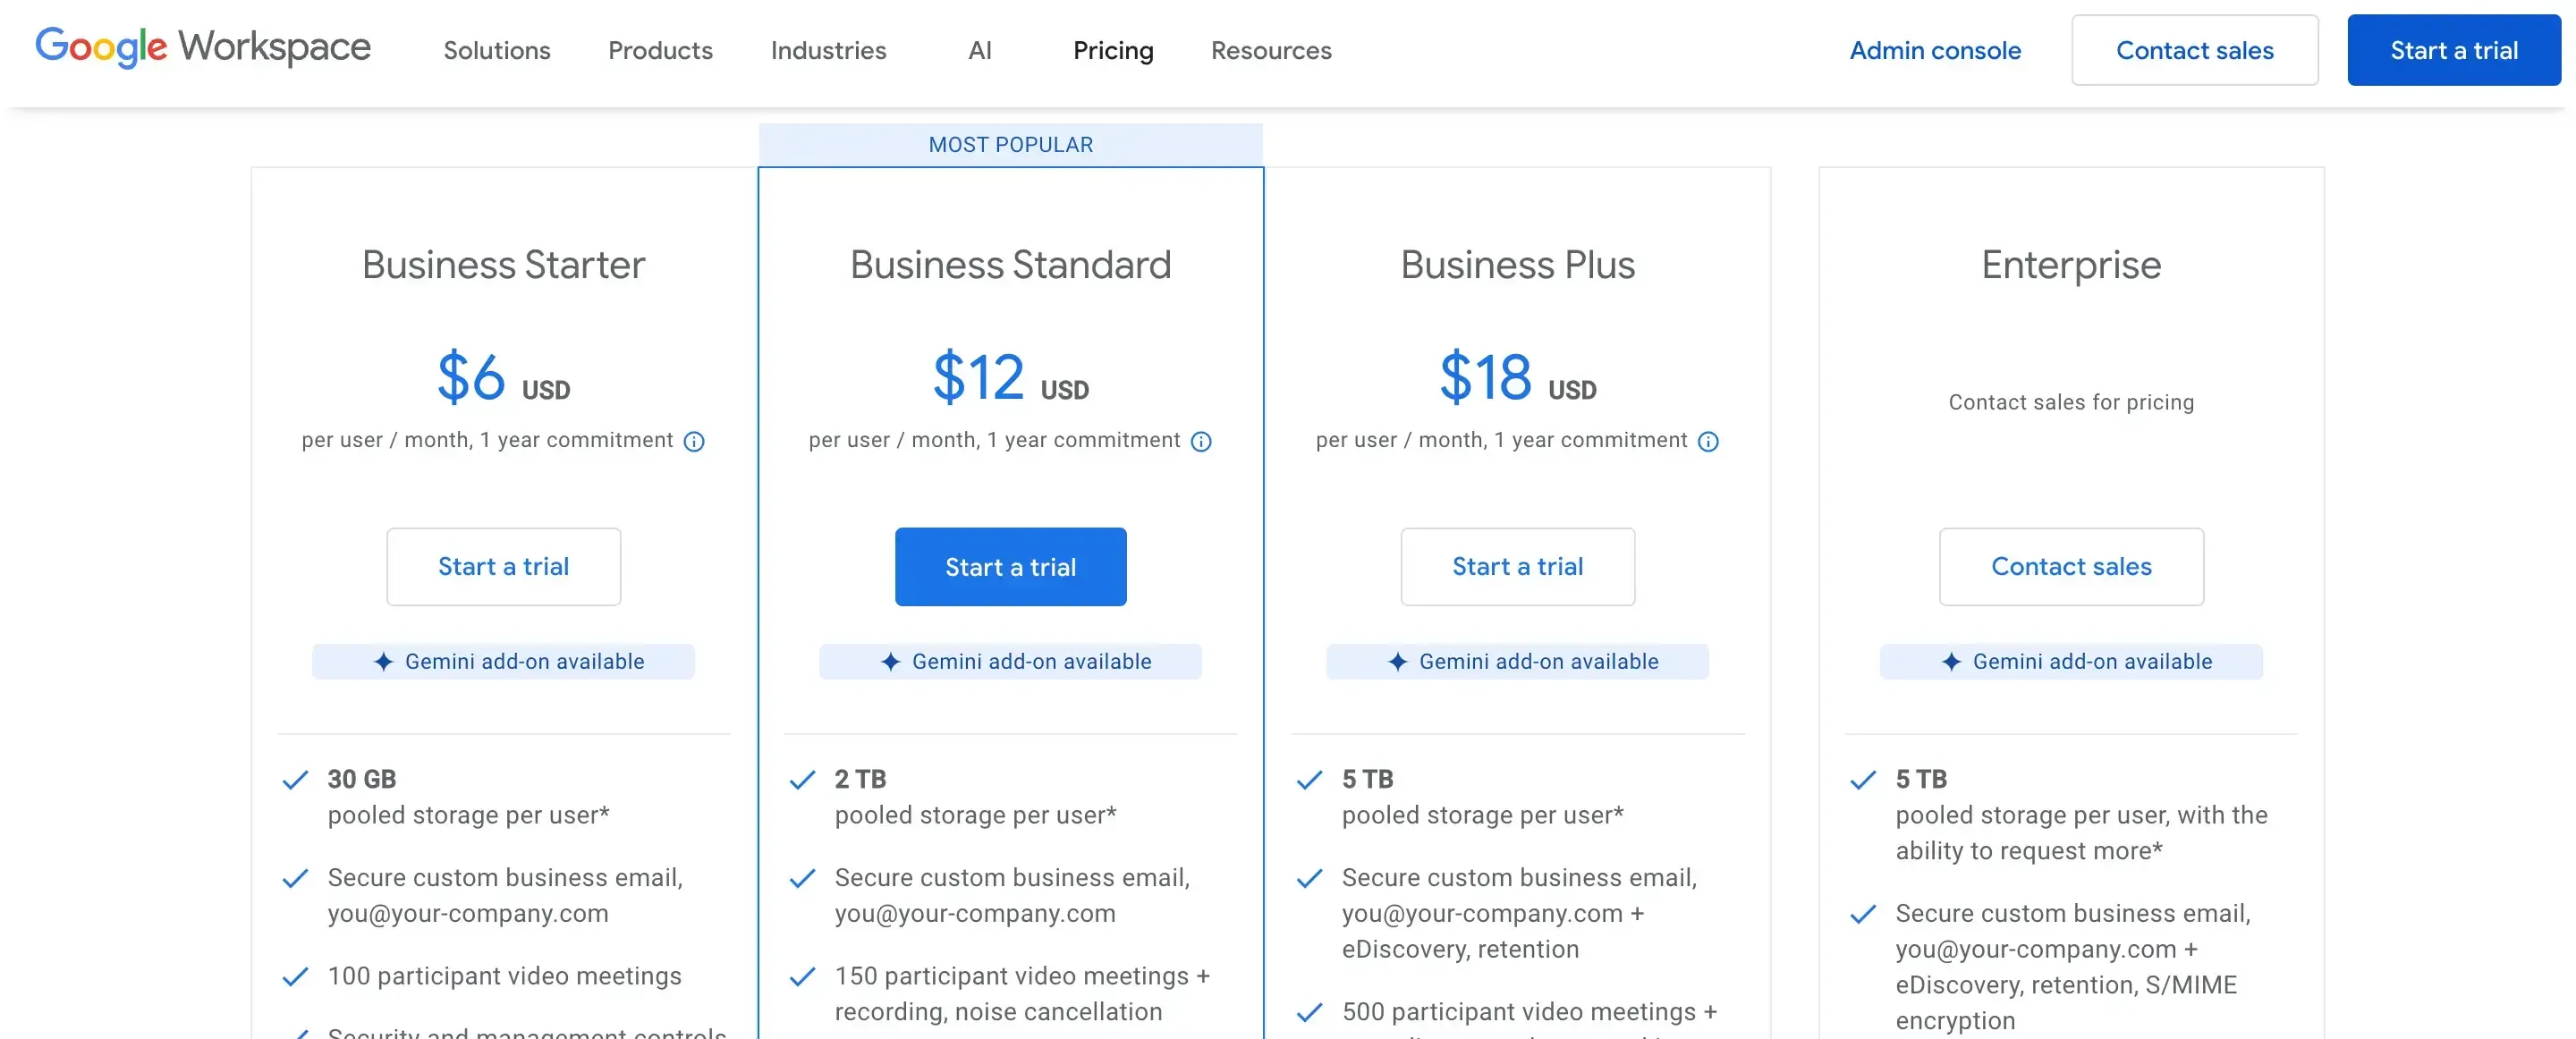The image size is (2576, 1039).
Task: Click Gemini sparkle icon in Business Standard card
Action: click(x=890, y=662)
